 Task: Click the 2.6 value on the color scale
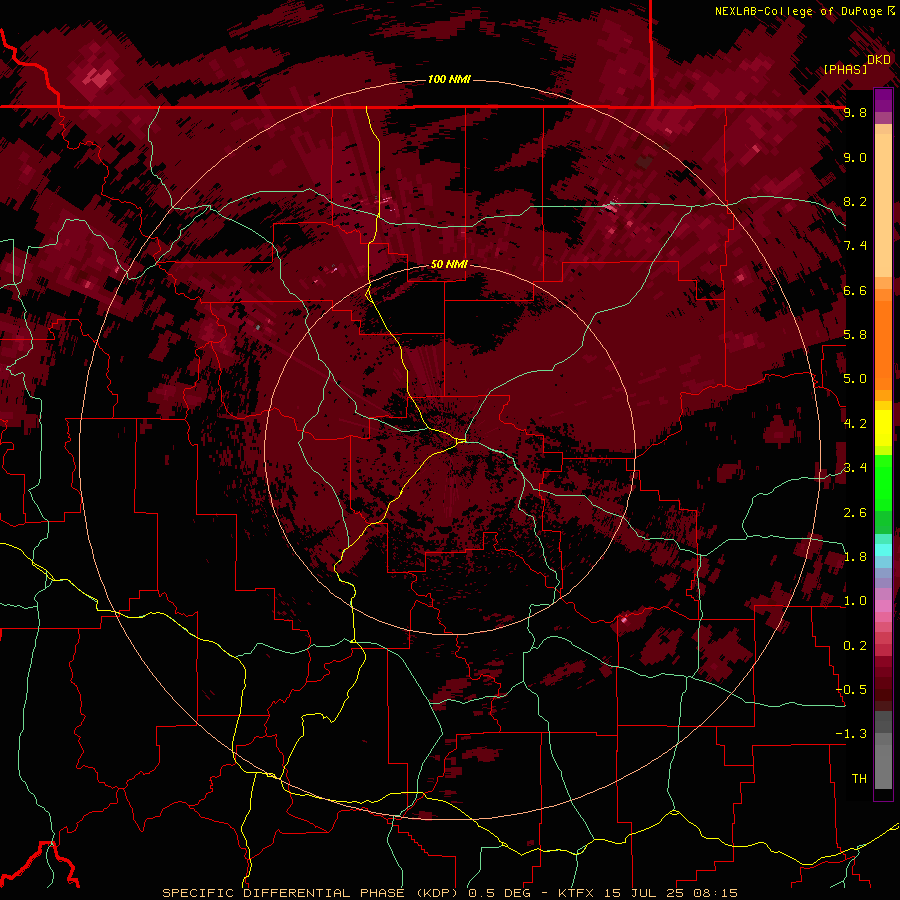pos(855,512)
